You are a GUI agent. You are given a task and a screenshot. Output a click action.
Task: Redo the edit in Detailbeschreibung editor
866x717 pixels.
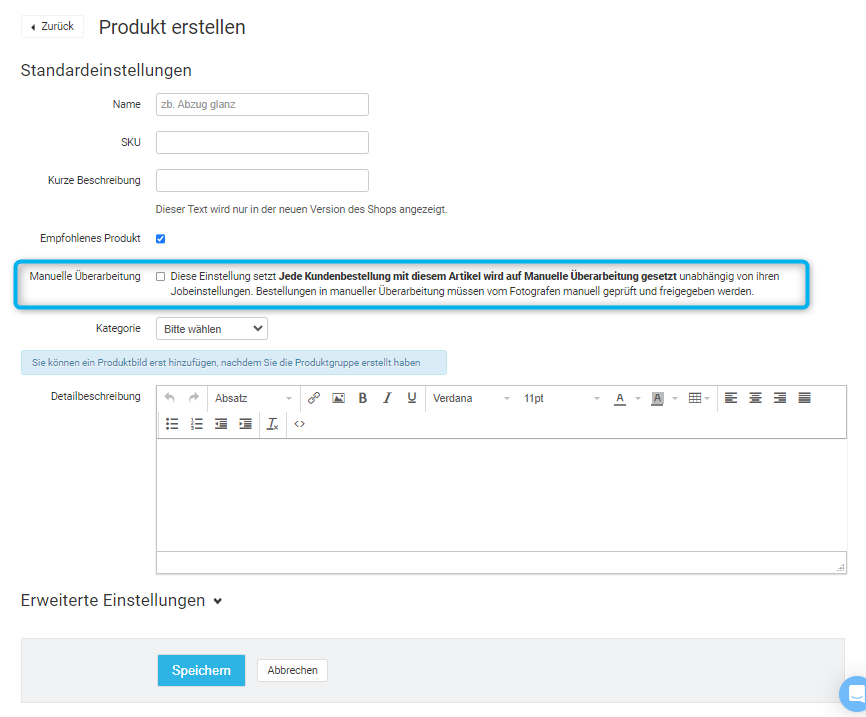pyautogui.click(x=194, y=398)
